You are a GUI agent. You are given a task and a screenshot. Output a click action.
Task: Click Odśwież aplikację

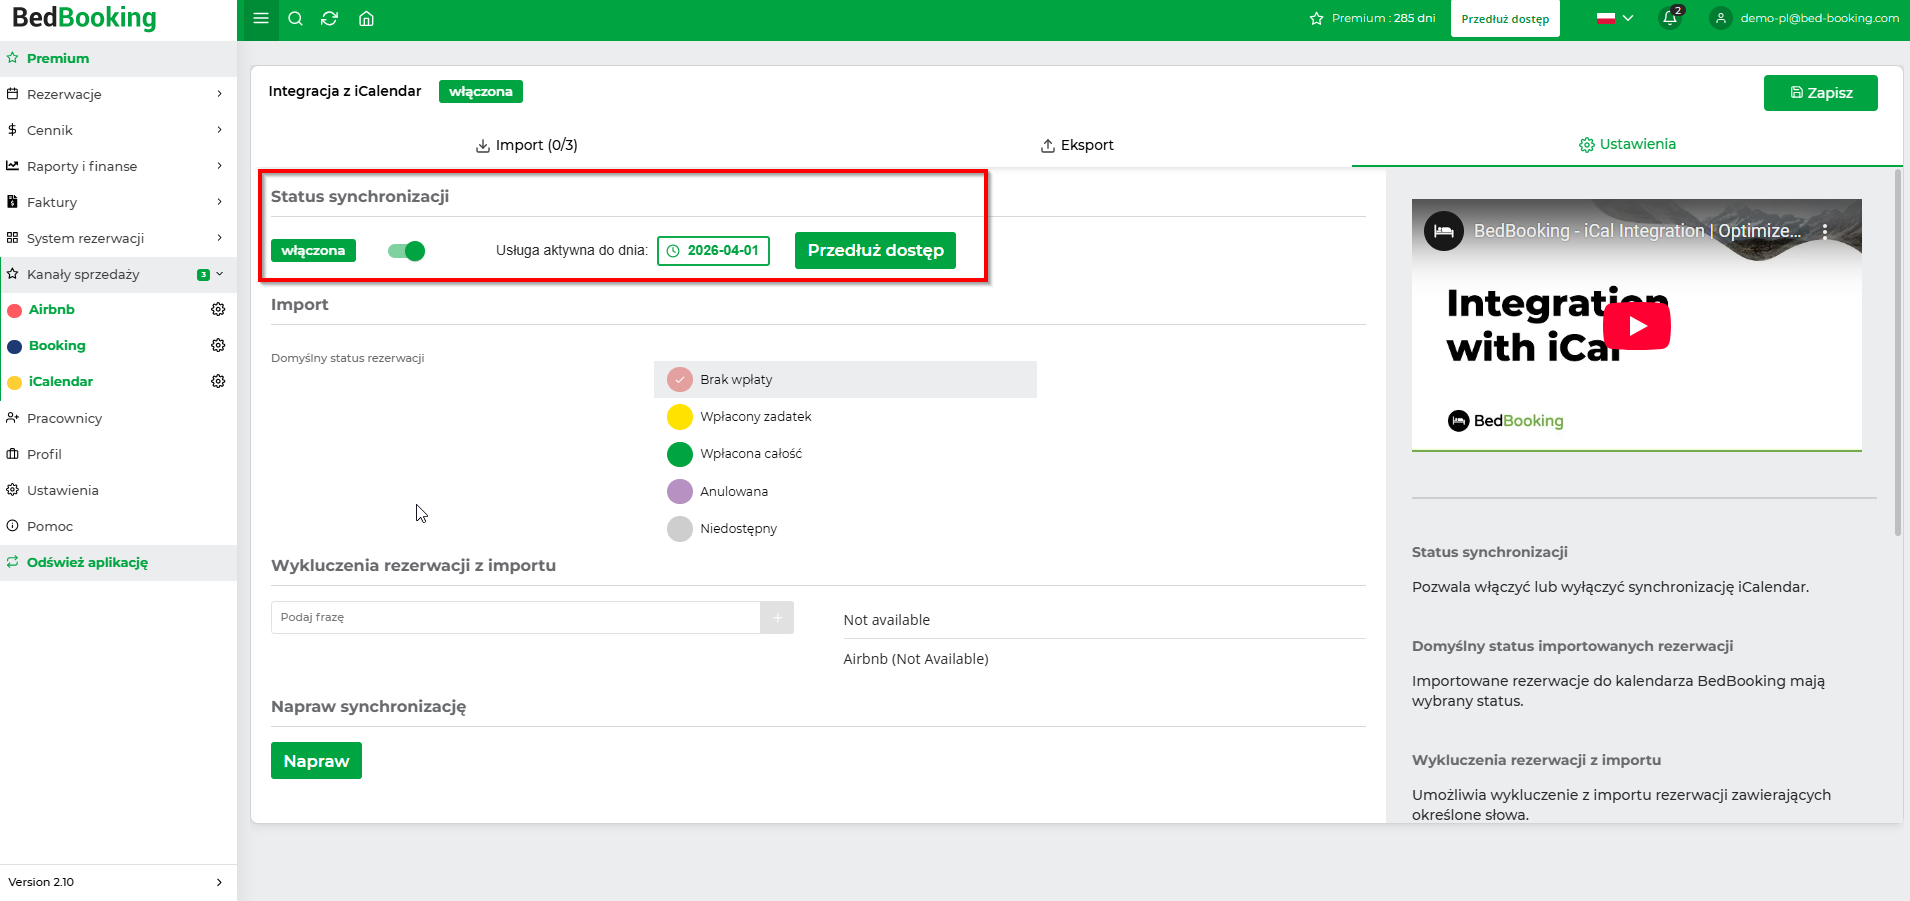tap(118, 562)
